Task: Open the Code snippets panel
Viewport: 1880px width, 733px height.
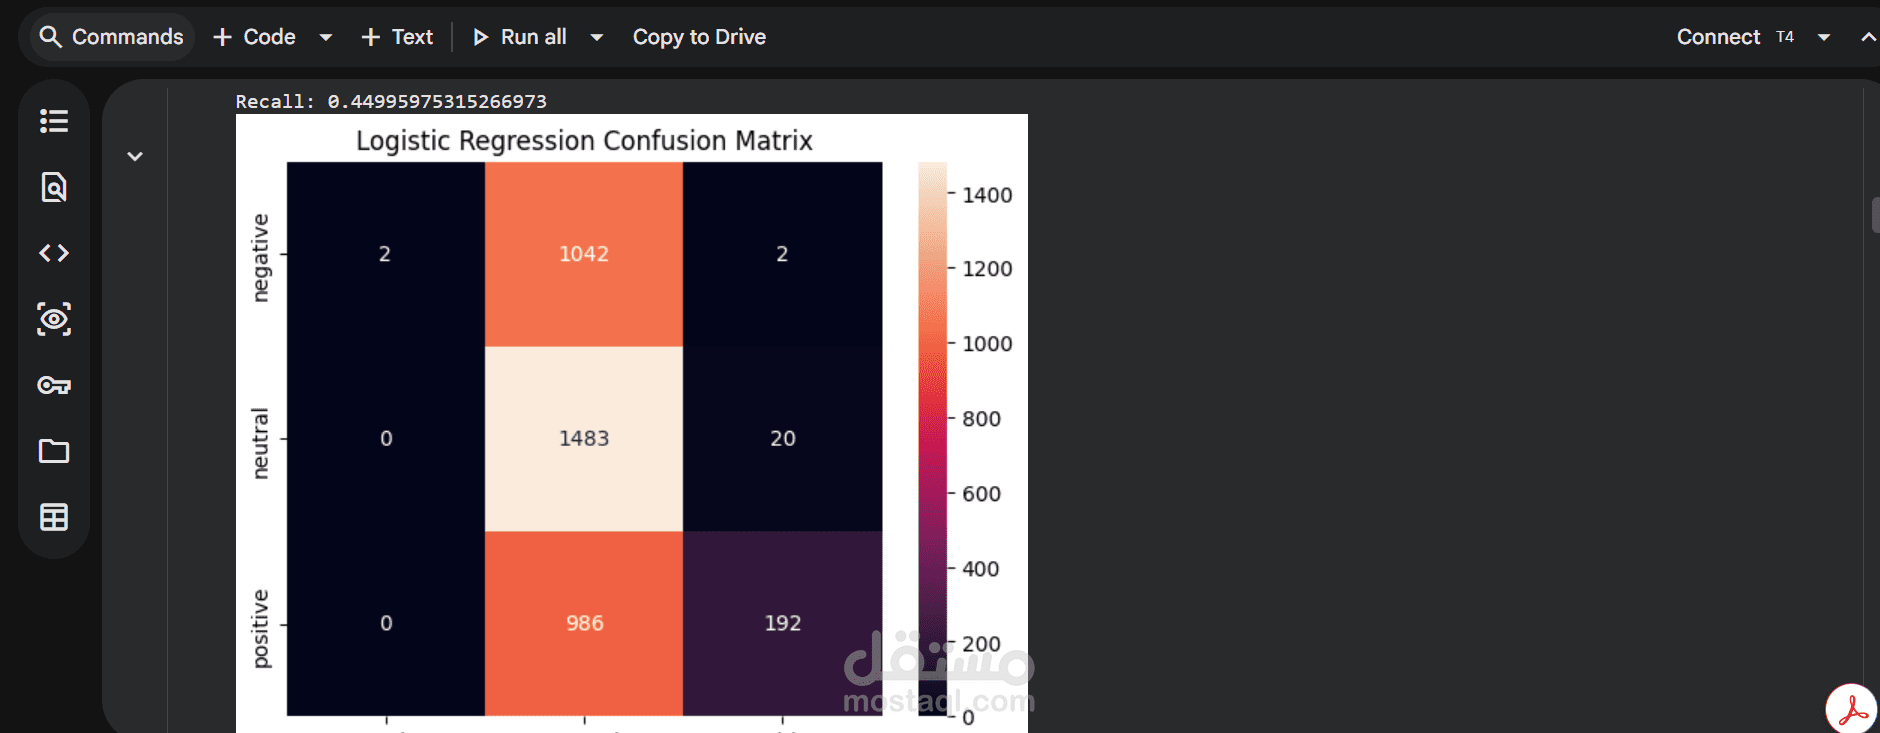Action: click(54, 253)
